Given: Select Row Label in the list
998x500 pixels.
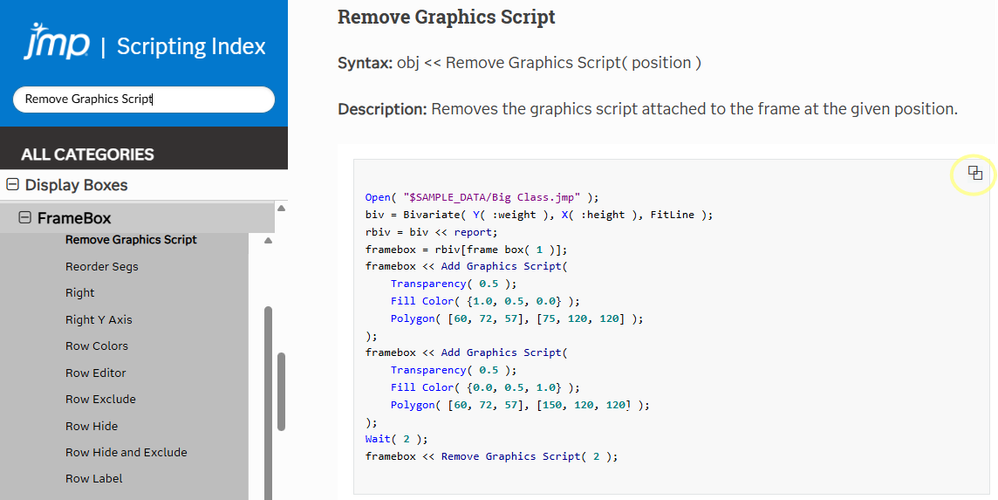Looking at the screenshot, I should pos(94,479).
